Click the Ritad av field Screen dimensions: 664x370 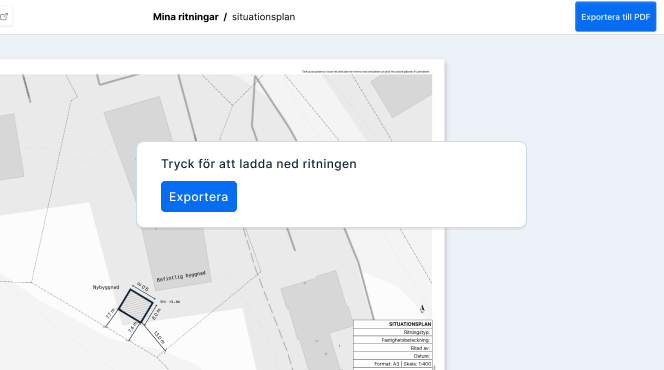(x=393, y=348)
